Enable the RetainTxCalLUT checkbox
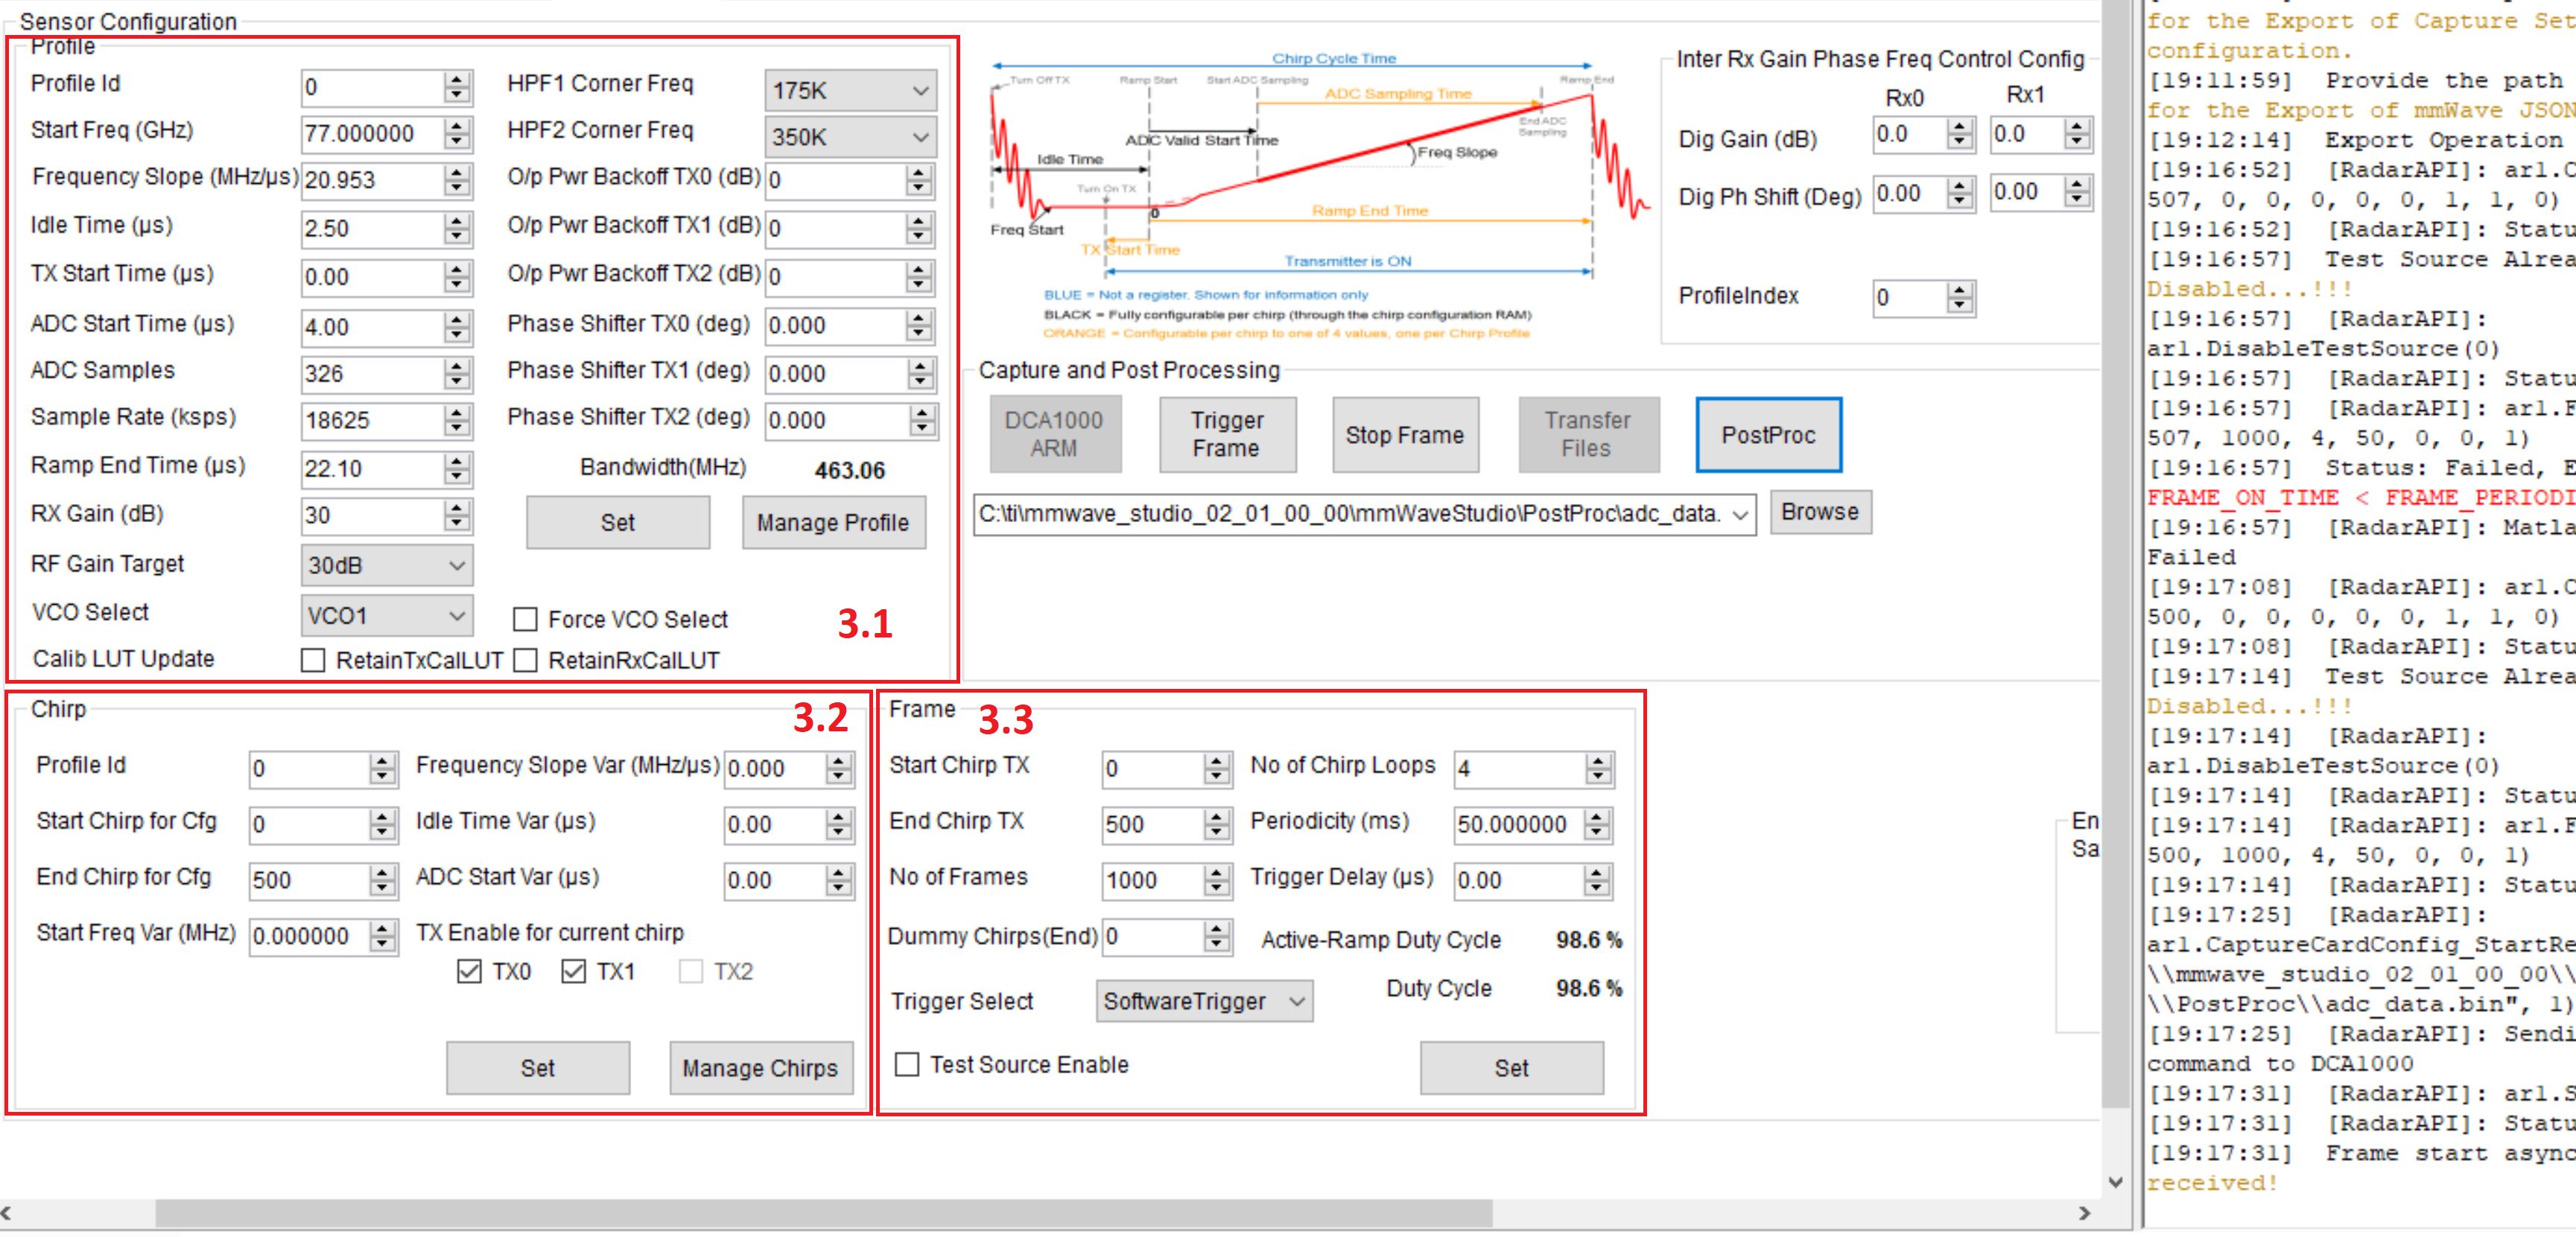 coord(313,661)
